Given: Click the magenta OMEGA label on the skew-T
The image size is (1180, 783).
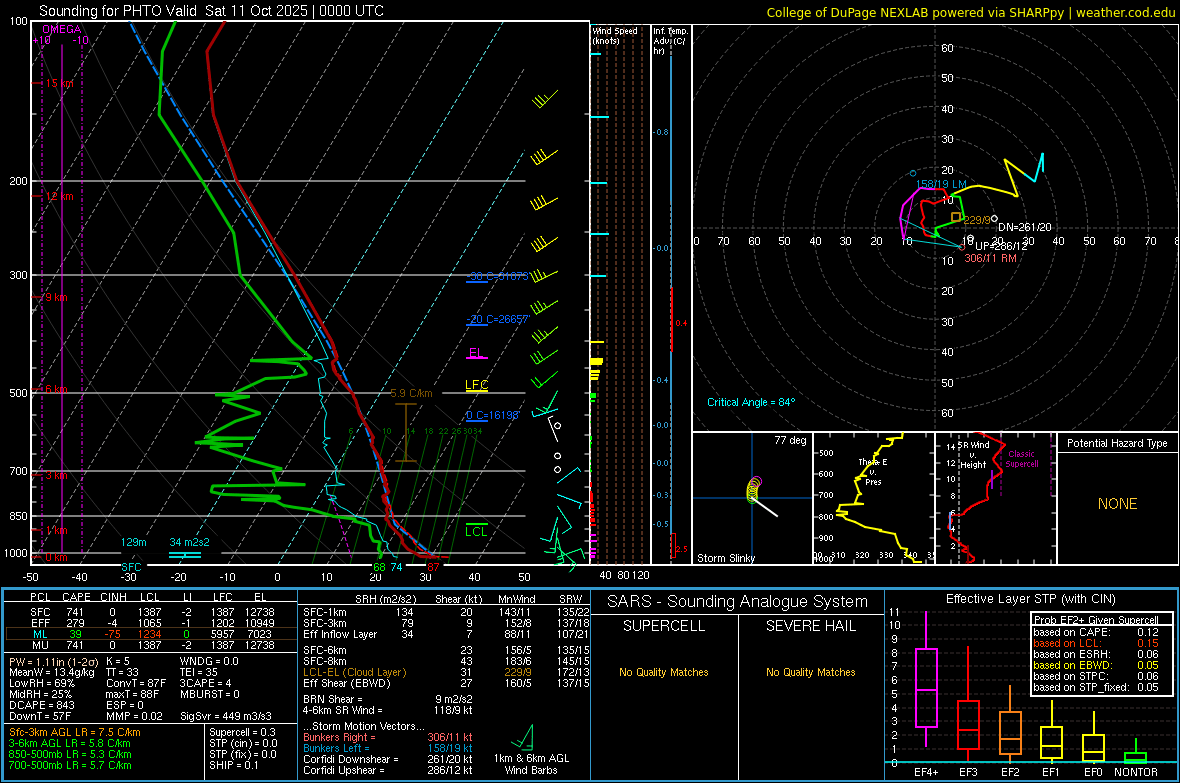Looking at the screenshot, I should (62, 29).
